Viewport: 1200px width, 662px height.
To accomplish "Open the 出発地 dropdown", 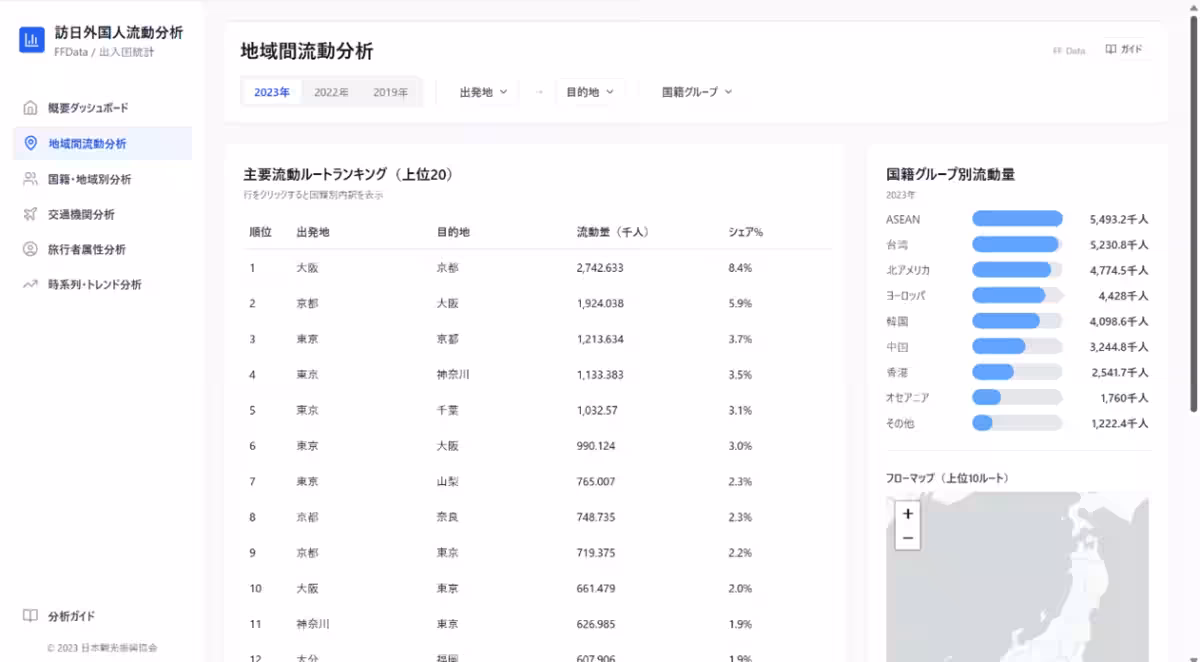I will click(x=484, y=91).
